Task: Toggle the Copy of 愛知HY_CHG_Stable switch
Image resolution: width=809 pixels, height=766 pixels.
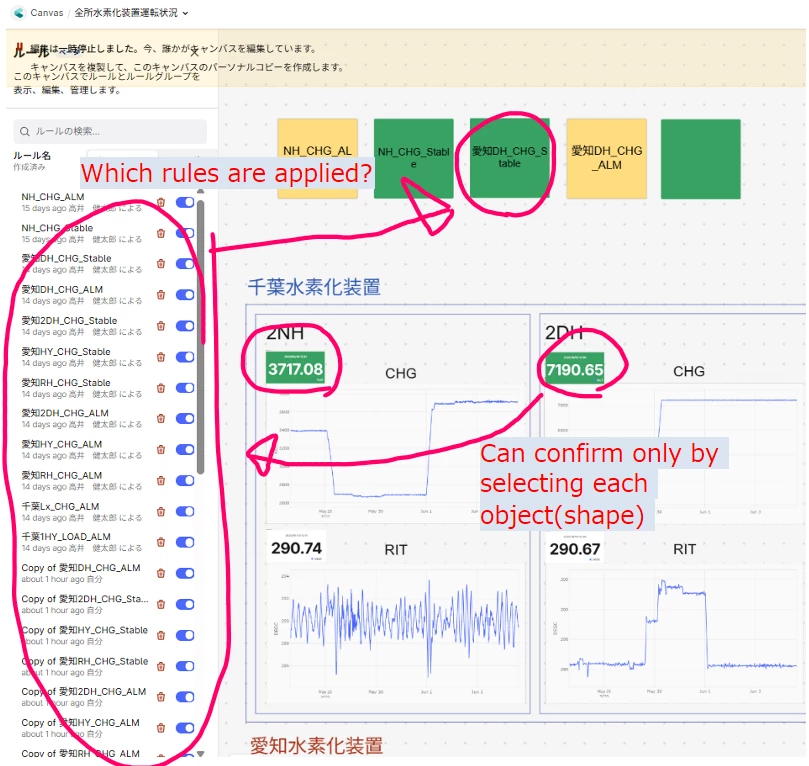Action: coord(185,635)
